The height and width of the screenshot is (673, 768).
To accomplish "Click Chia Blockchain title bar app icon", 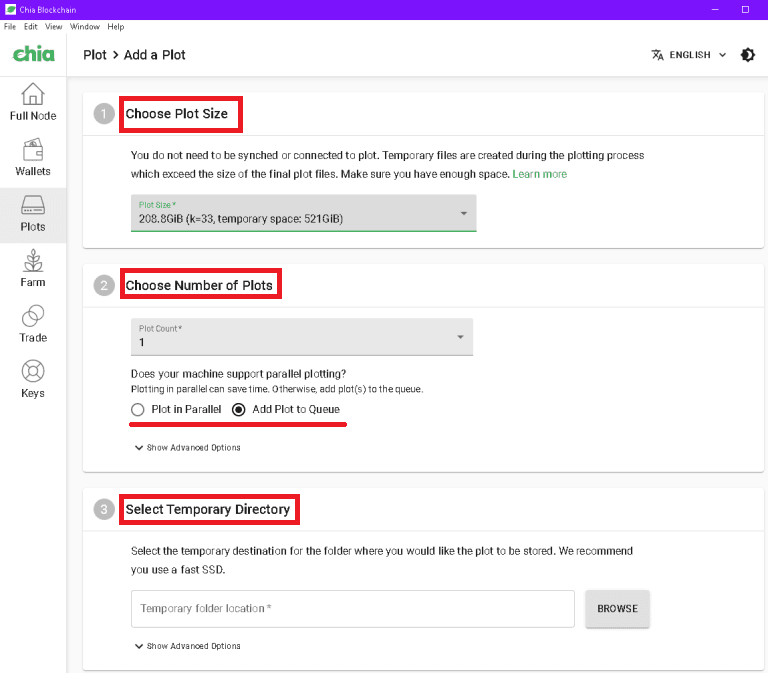I will pyautogui.click(x=10, y=9).
